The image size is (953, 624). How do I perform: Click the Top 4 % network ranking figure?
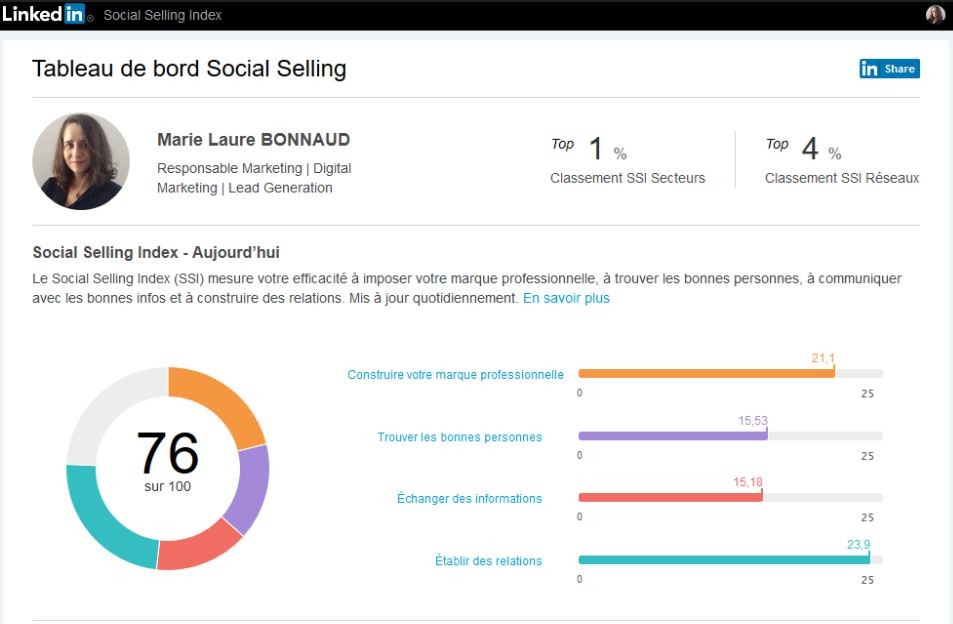click(803, 148)
